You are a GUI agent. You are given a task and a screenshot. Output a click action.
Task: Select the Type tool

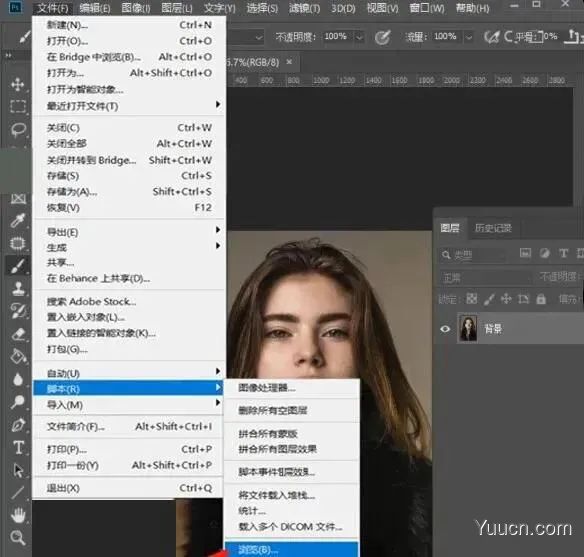[18, 448]
